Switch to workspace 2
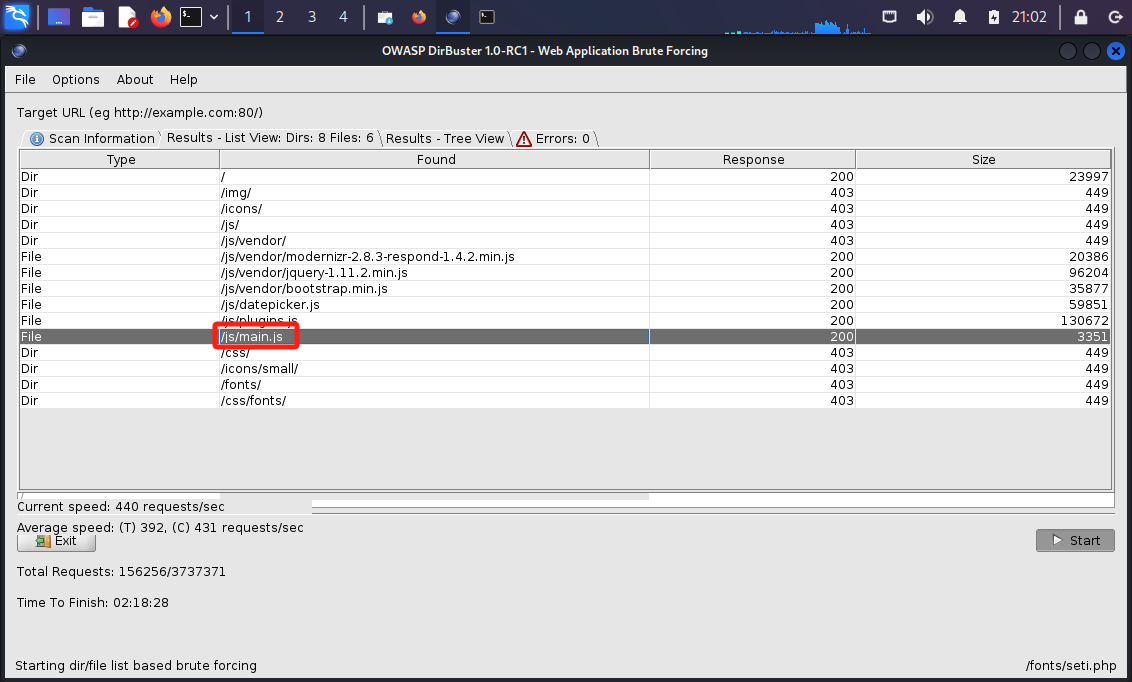 (x=279, y=17)
